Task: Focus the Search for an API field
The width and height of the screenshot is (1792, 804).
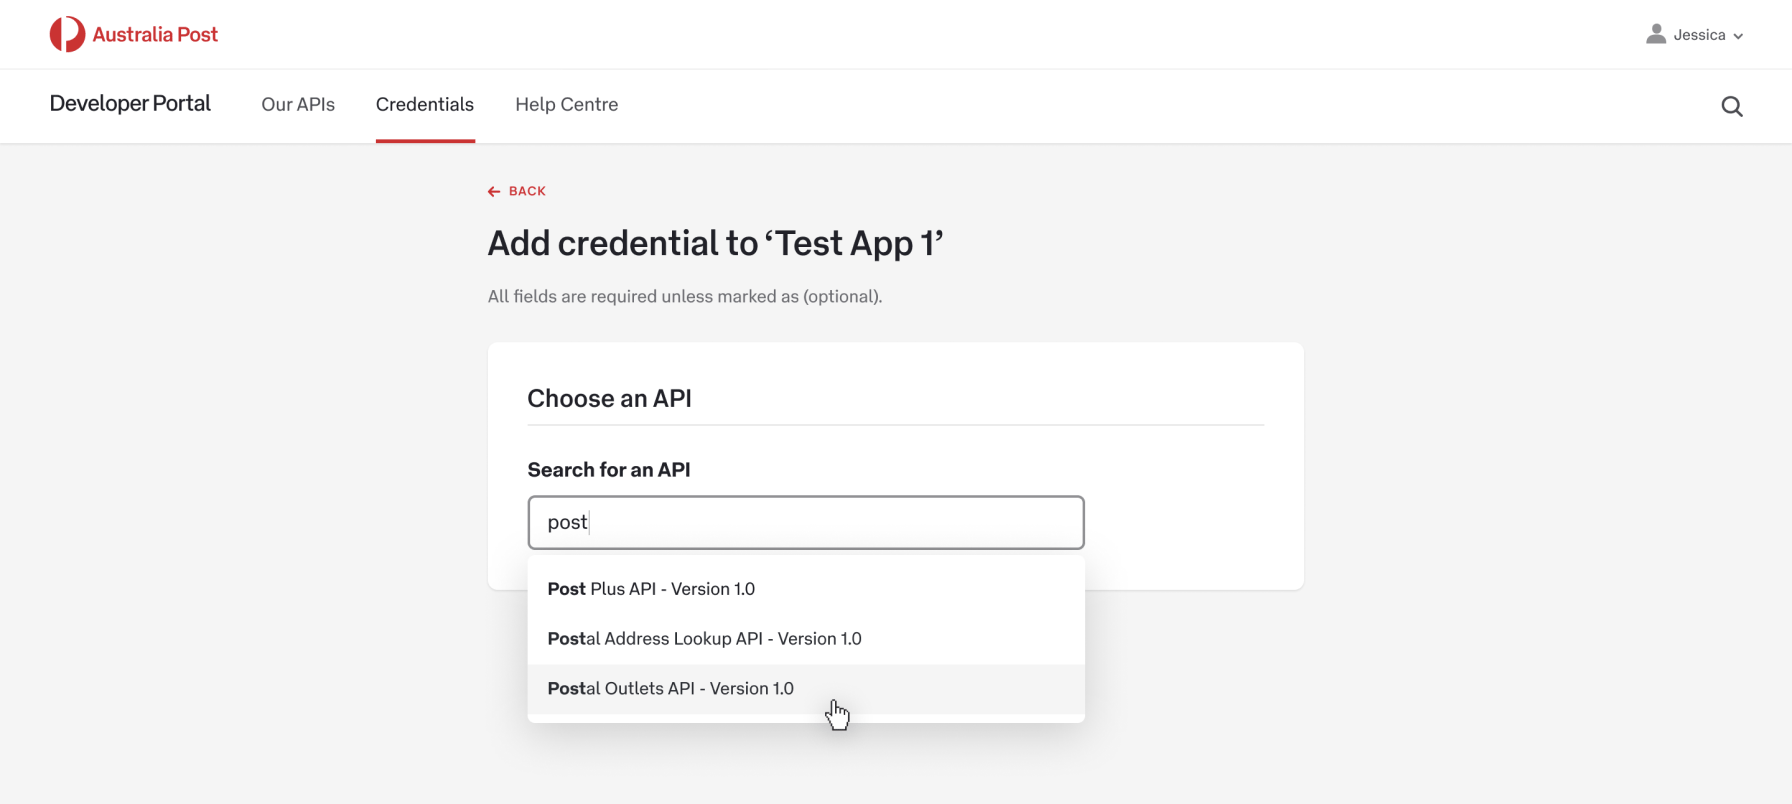Action: (805, 522)
